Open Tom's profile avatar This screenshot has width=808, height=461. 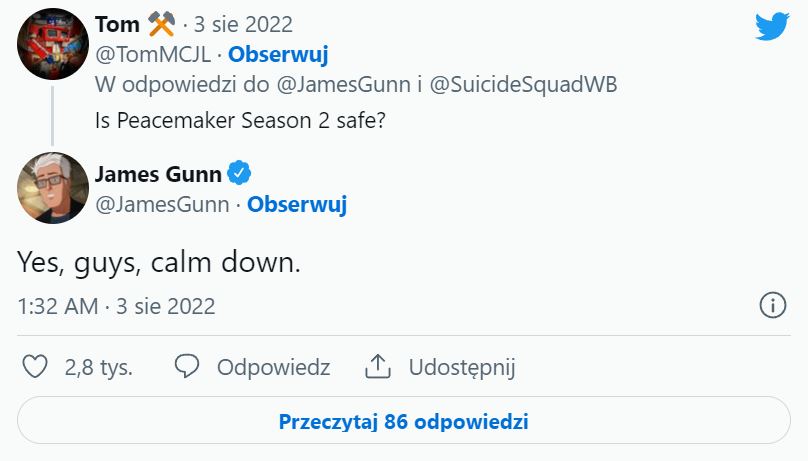53,44
